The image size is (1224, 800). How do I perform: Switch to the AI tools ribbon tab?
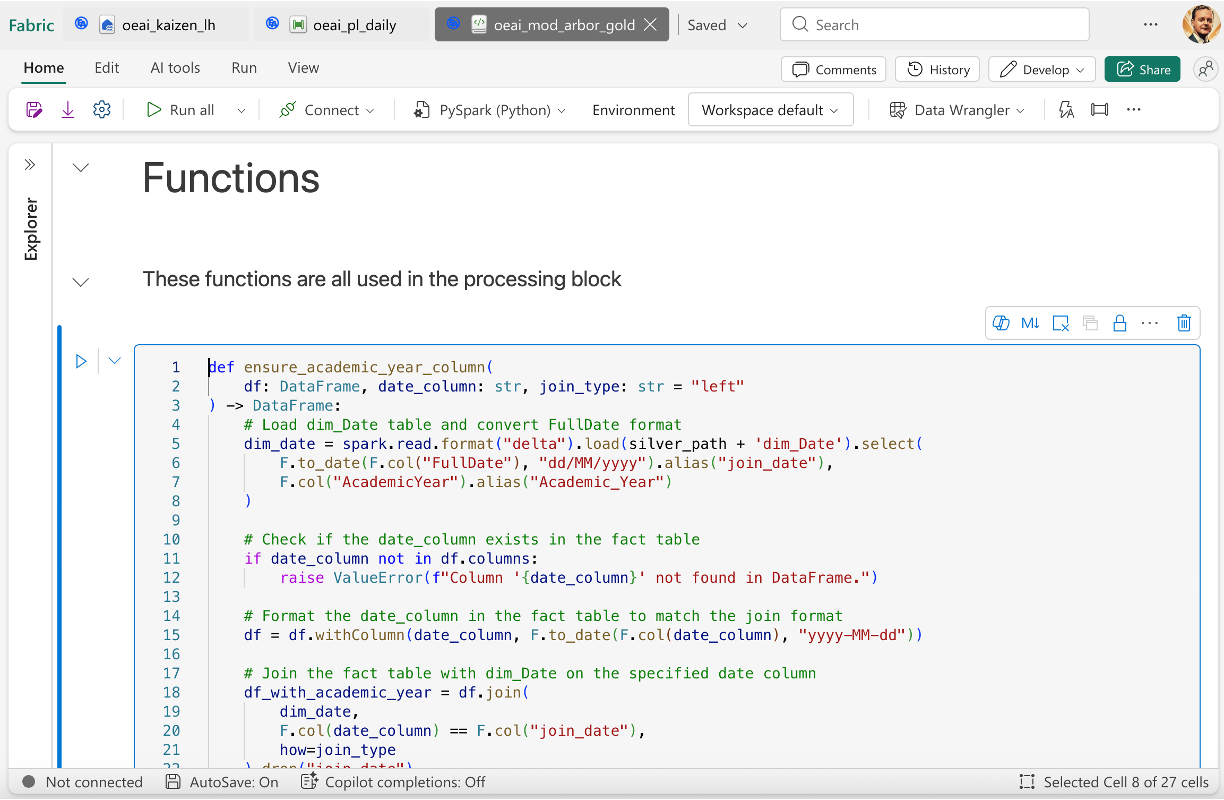coord(175,68)
